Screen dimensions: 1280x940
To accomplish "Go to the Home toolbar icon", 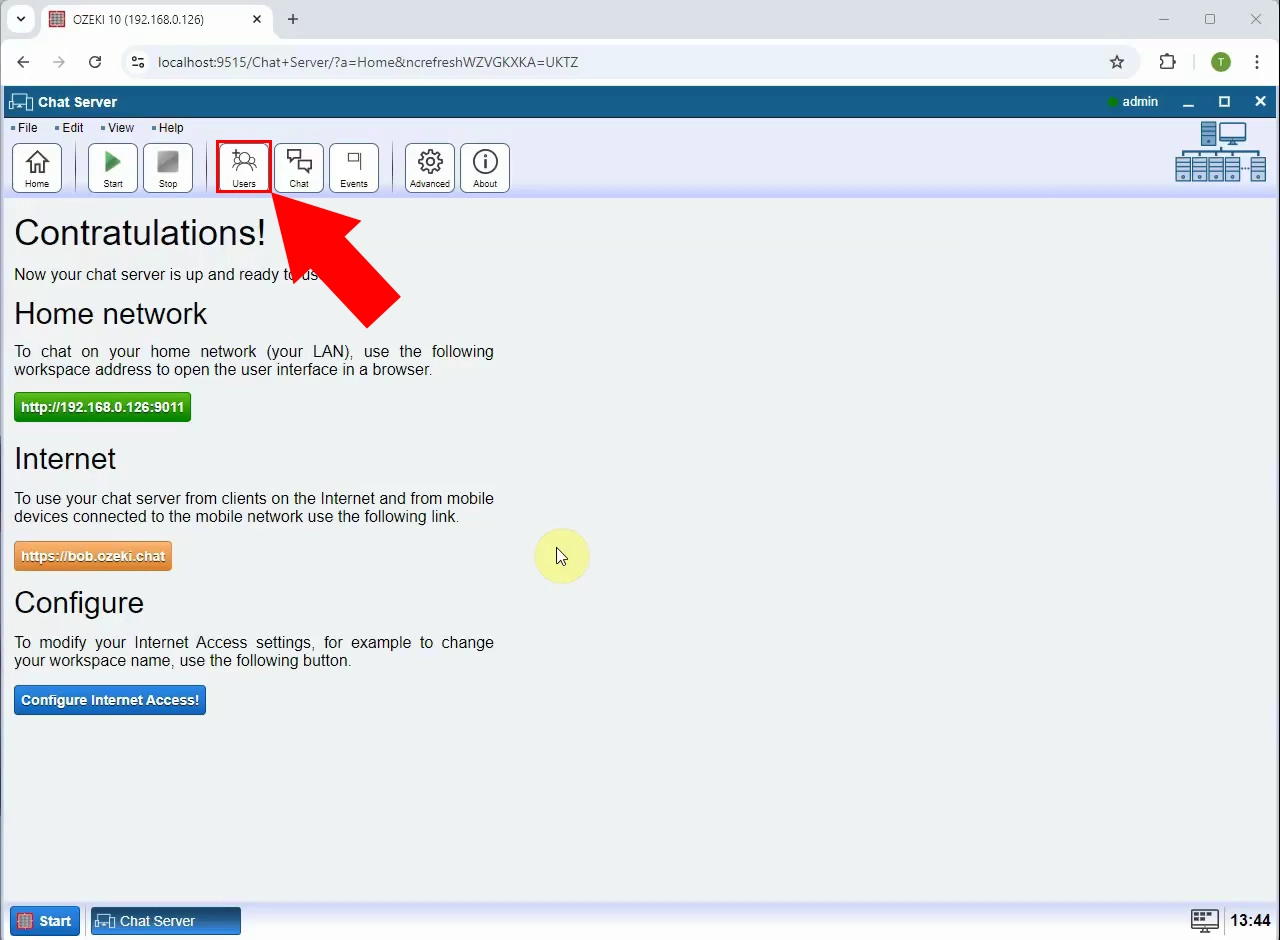I will pos(37,168).
